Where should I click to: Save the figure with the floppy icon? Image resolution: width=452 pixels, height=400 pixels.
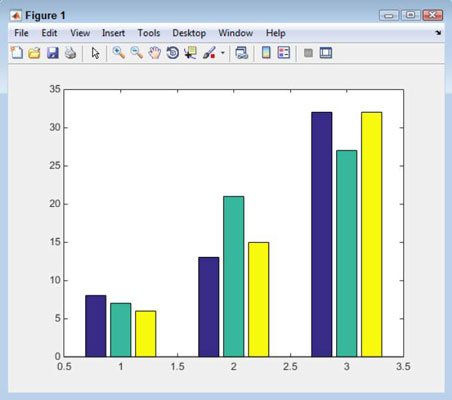(52, 53)
